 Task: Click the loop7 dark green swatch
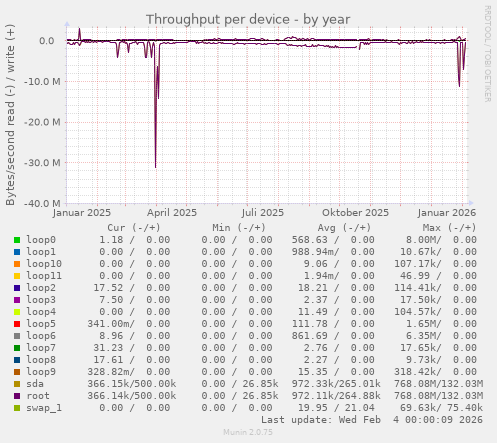(17, 348)
